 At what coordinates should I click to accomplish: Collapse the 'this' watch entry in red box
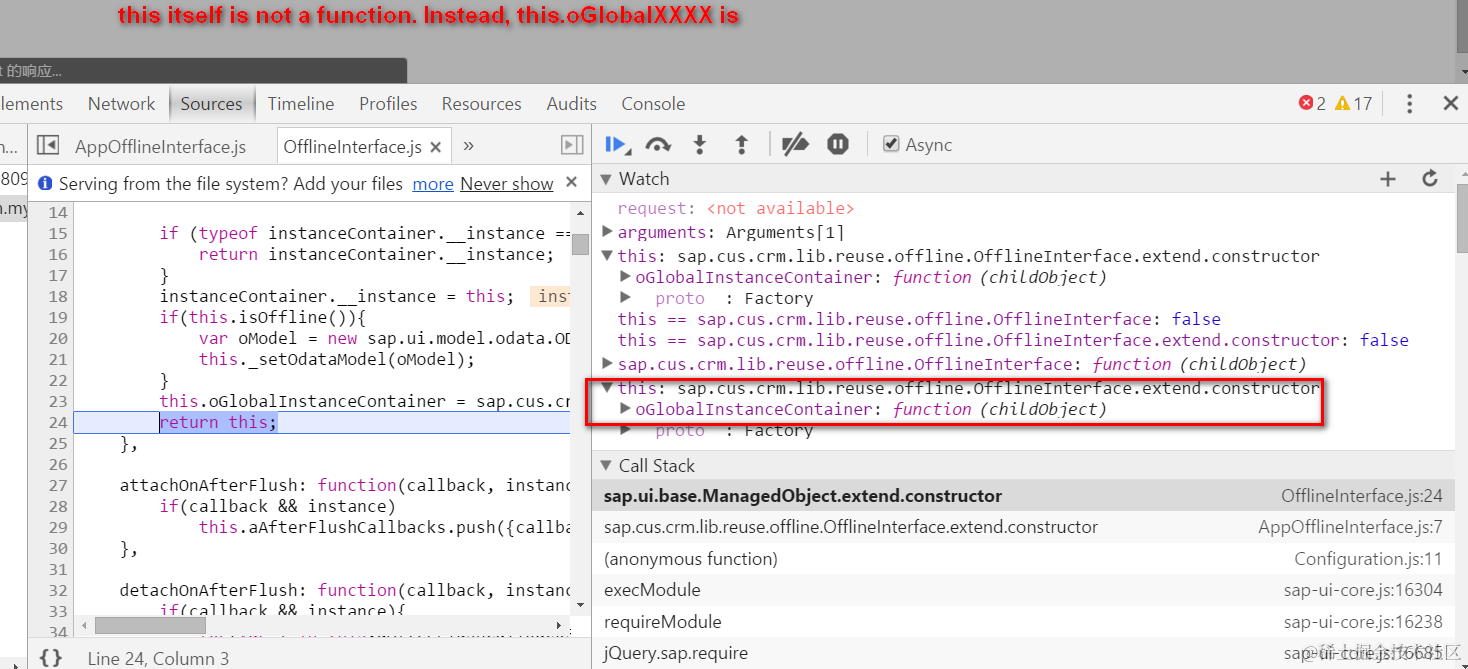tap(608, 388)
